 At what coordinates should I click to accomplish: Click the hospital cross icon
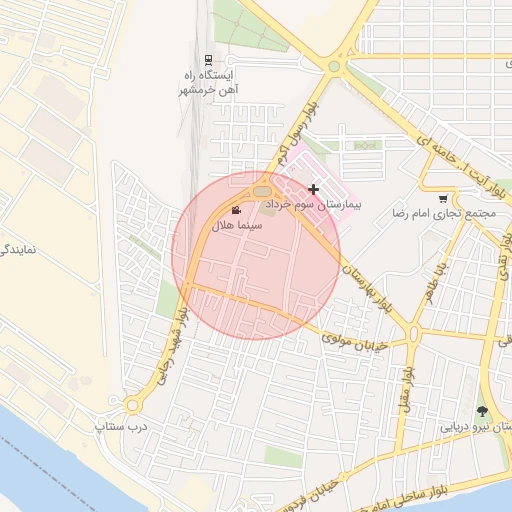coord(313,190)
